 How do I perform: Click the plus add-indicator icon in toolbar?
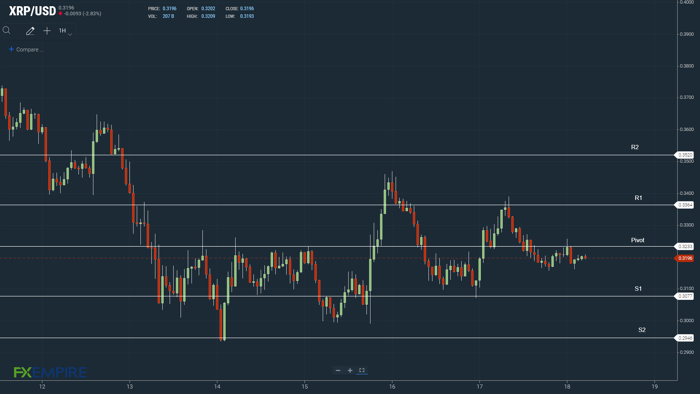(47, 30)
